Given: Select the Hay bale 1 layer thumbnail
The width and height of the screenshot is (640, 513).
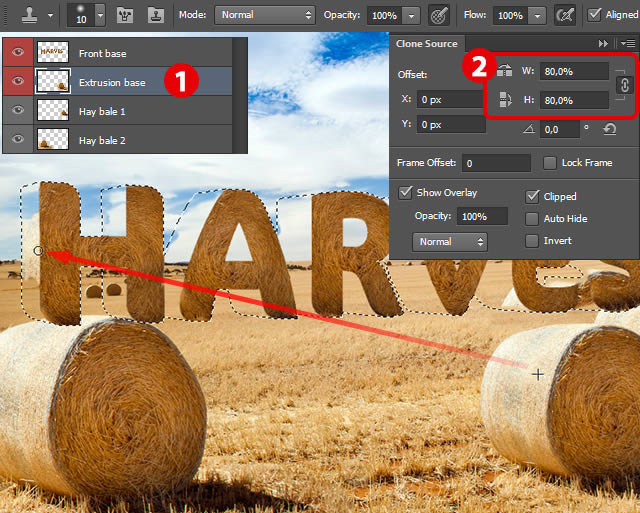Looking at the screenshot, I should pos(53,110).
